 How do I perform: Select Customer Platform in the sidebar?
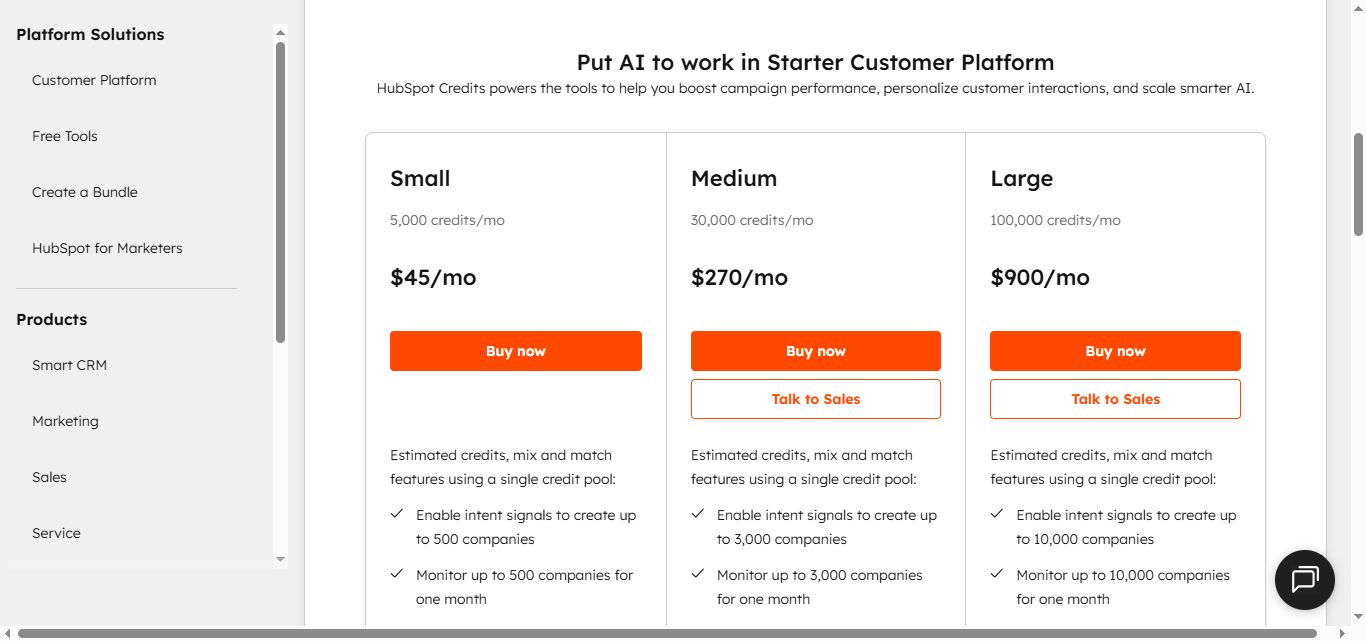pyautogui.click(x=94, y=80)
